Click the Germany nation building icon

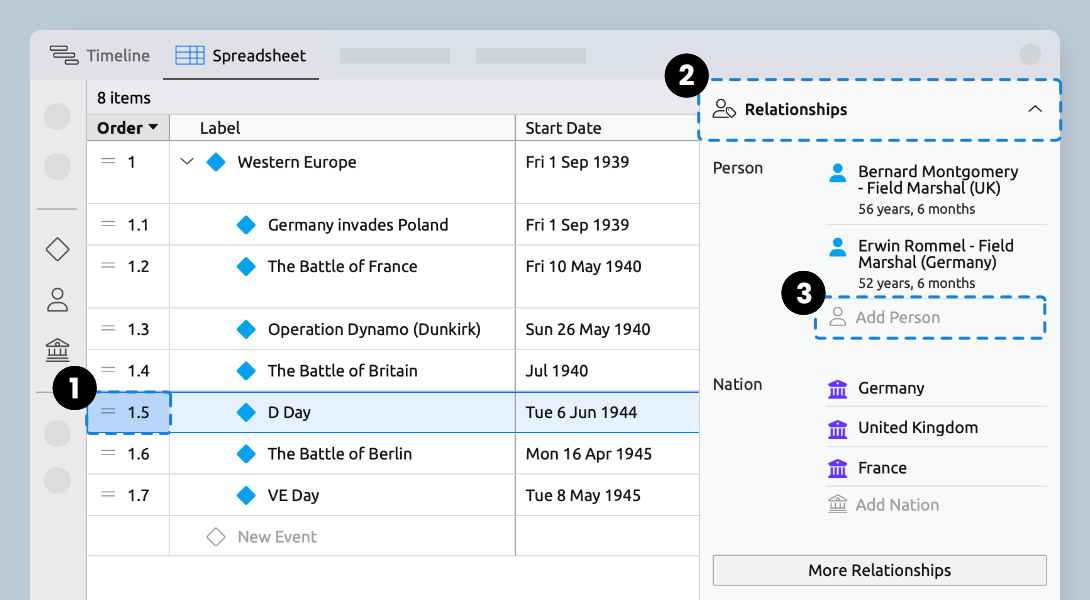click(x=838, y=389)
